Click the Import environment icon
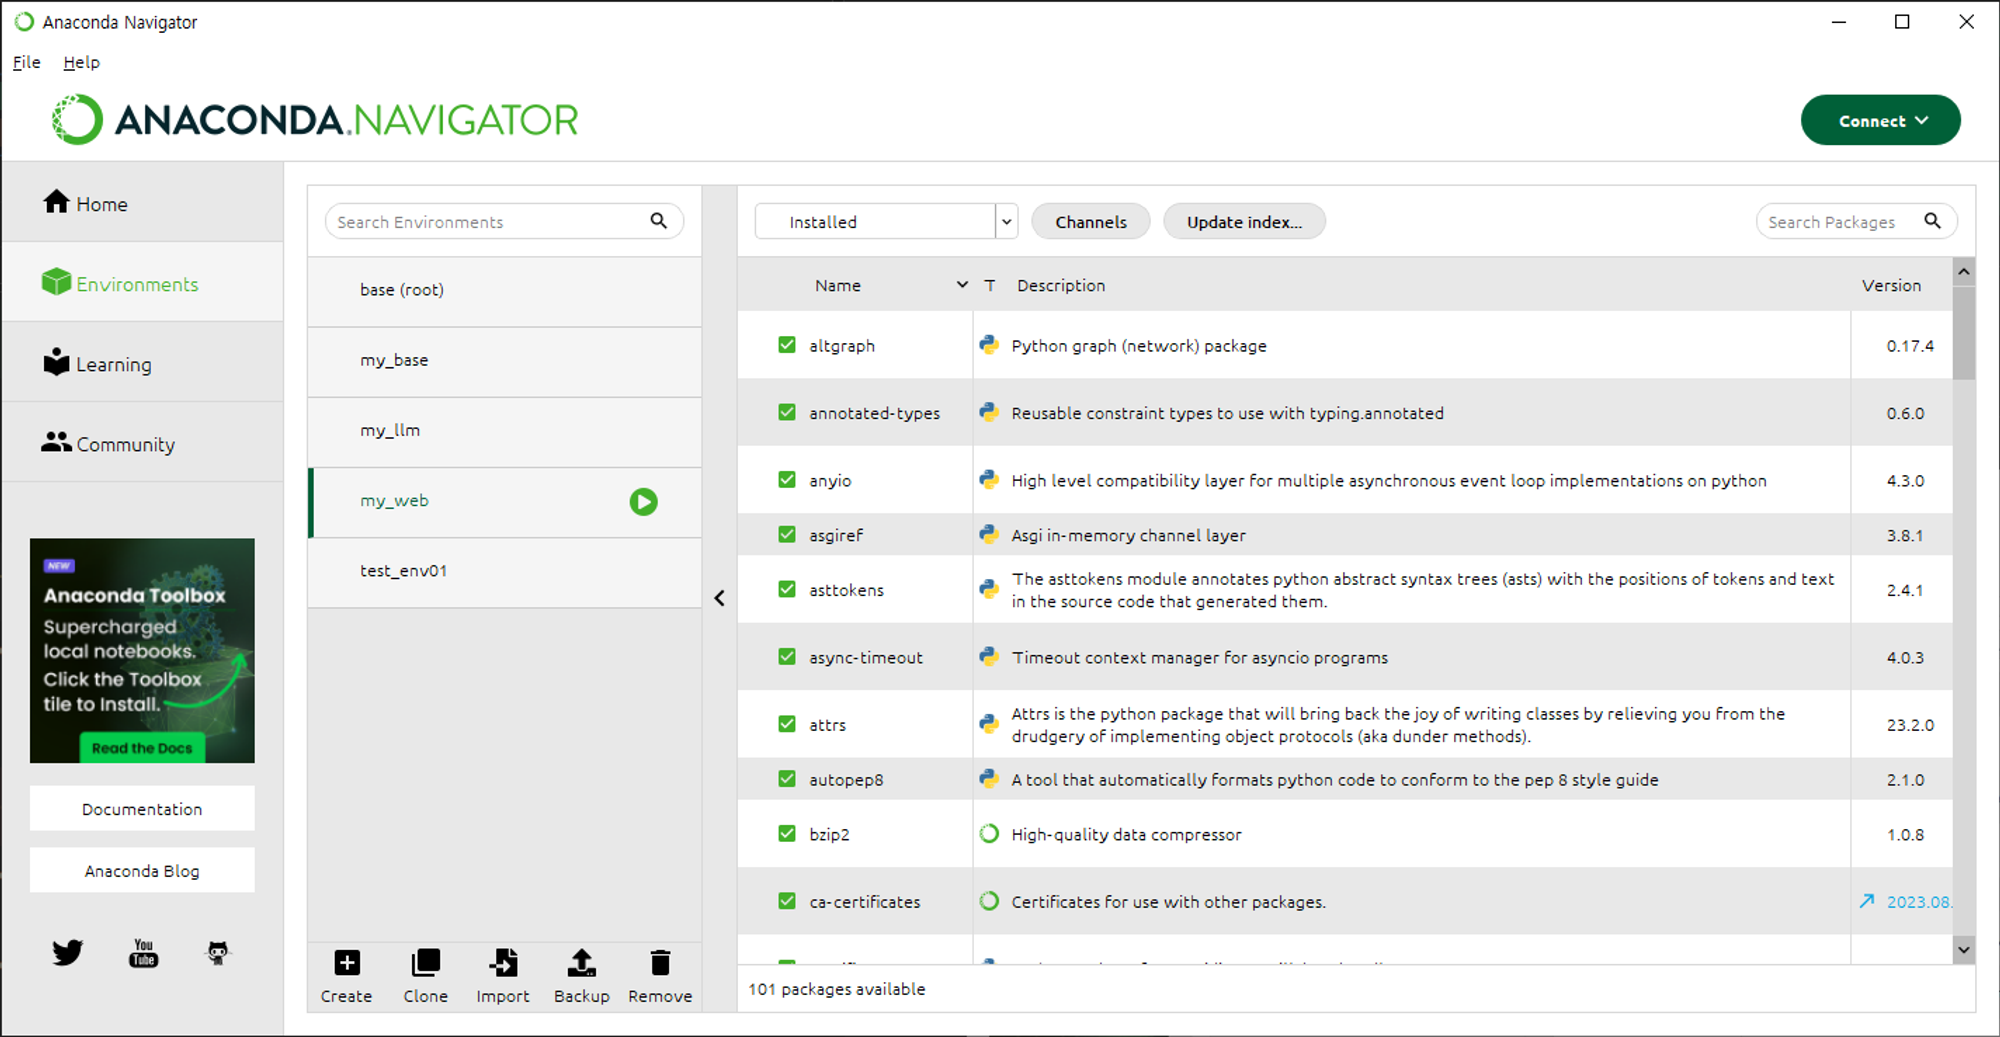The image size is (2000, 1037). point(503,962)
